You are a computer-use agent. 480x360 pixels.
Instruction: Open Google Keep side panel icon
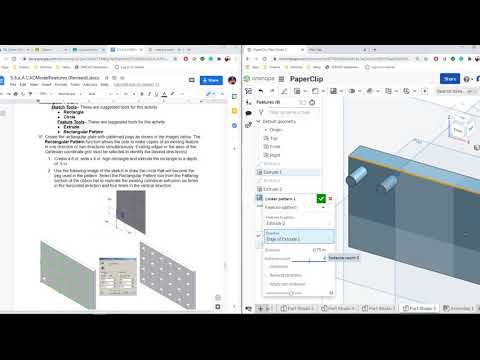[235, 111]
